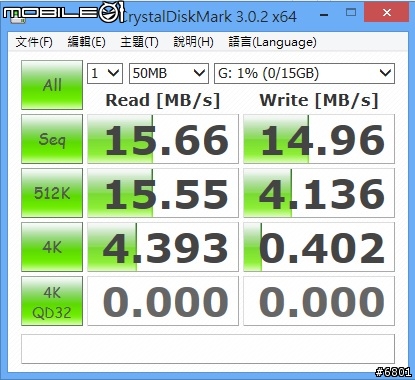415x380 pixels.
Task: Open the 文件(F) menu
Action: pyautogui.click(x=34, y=42)
